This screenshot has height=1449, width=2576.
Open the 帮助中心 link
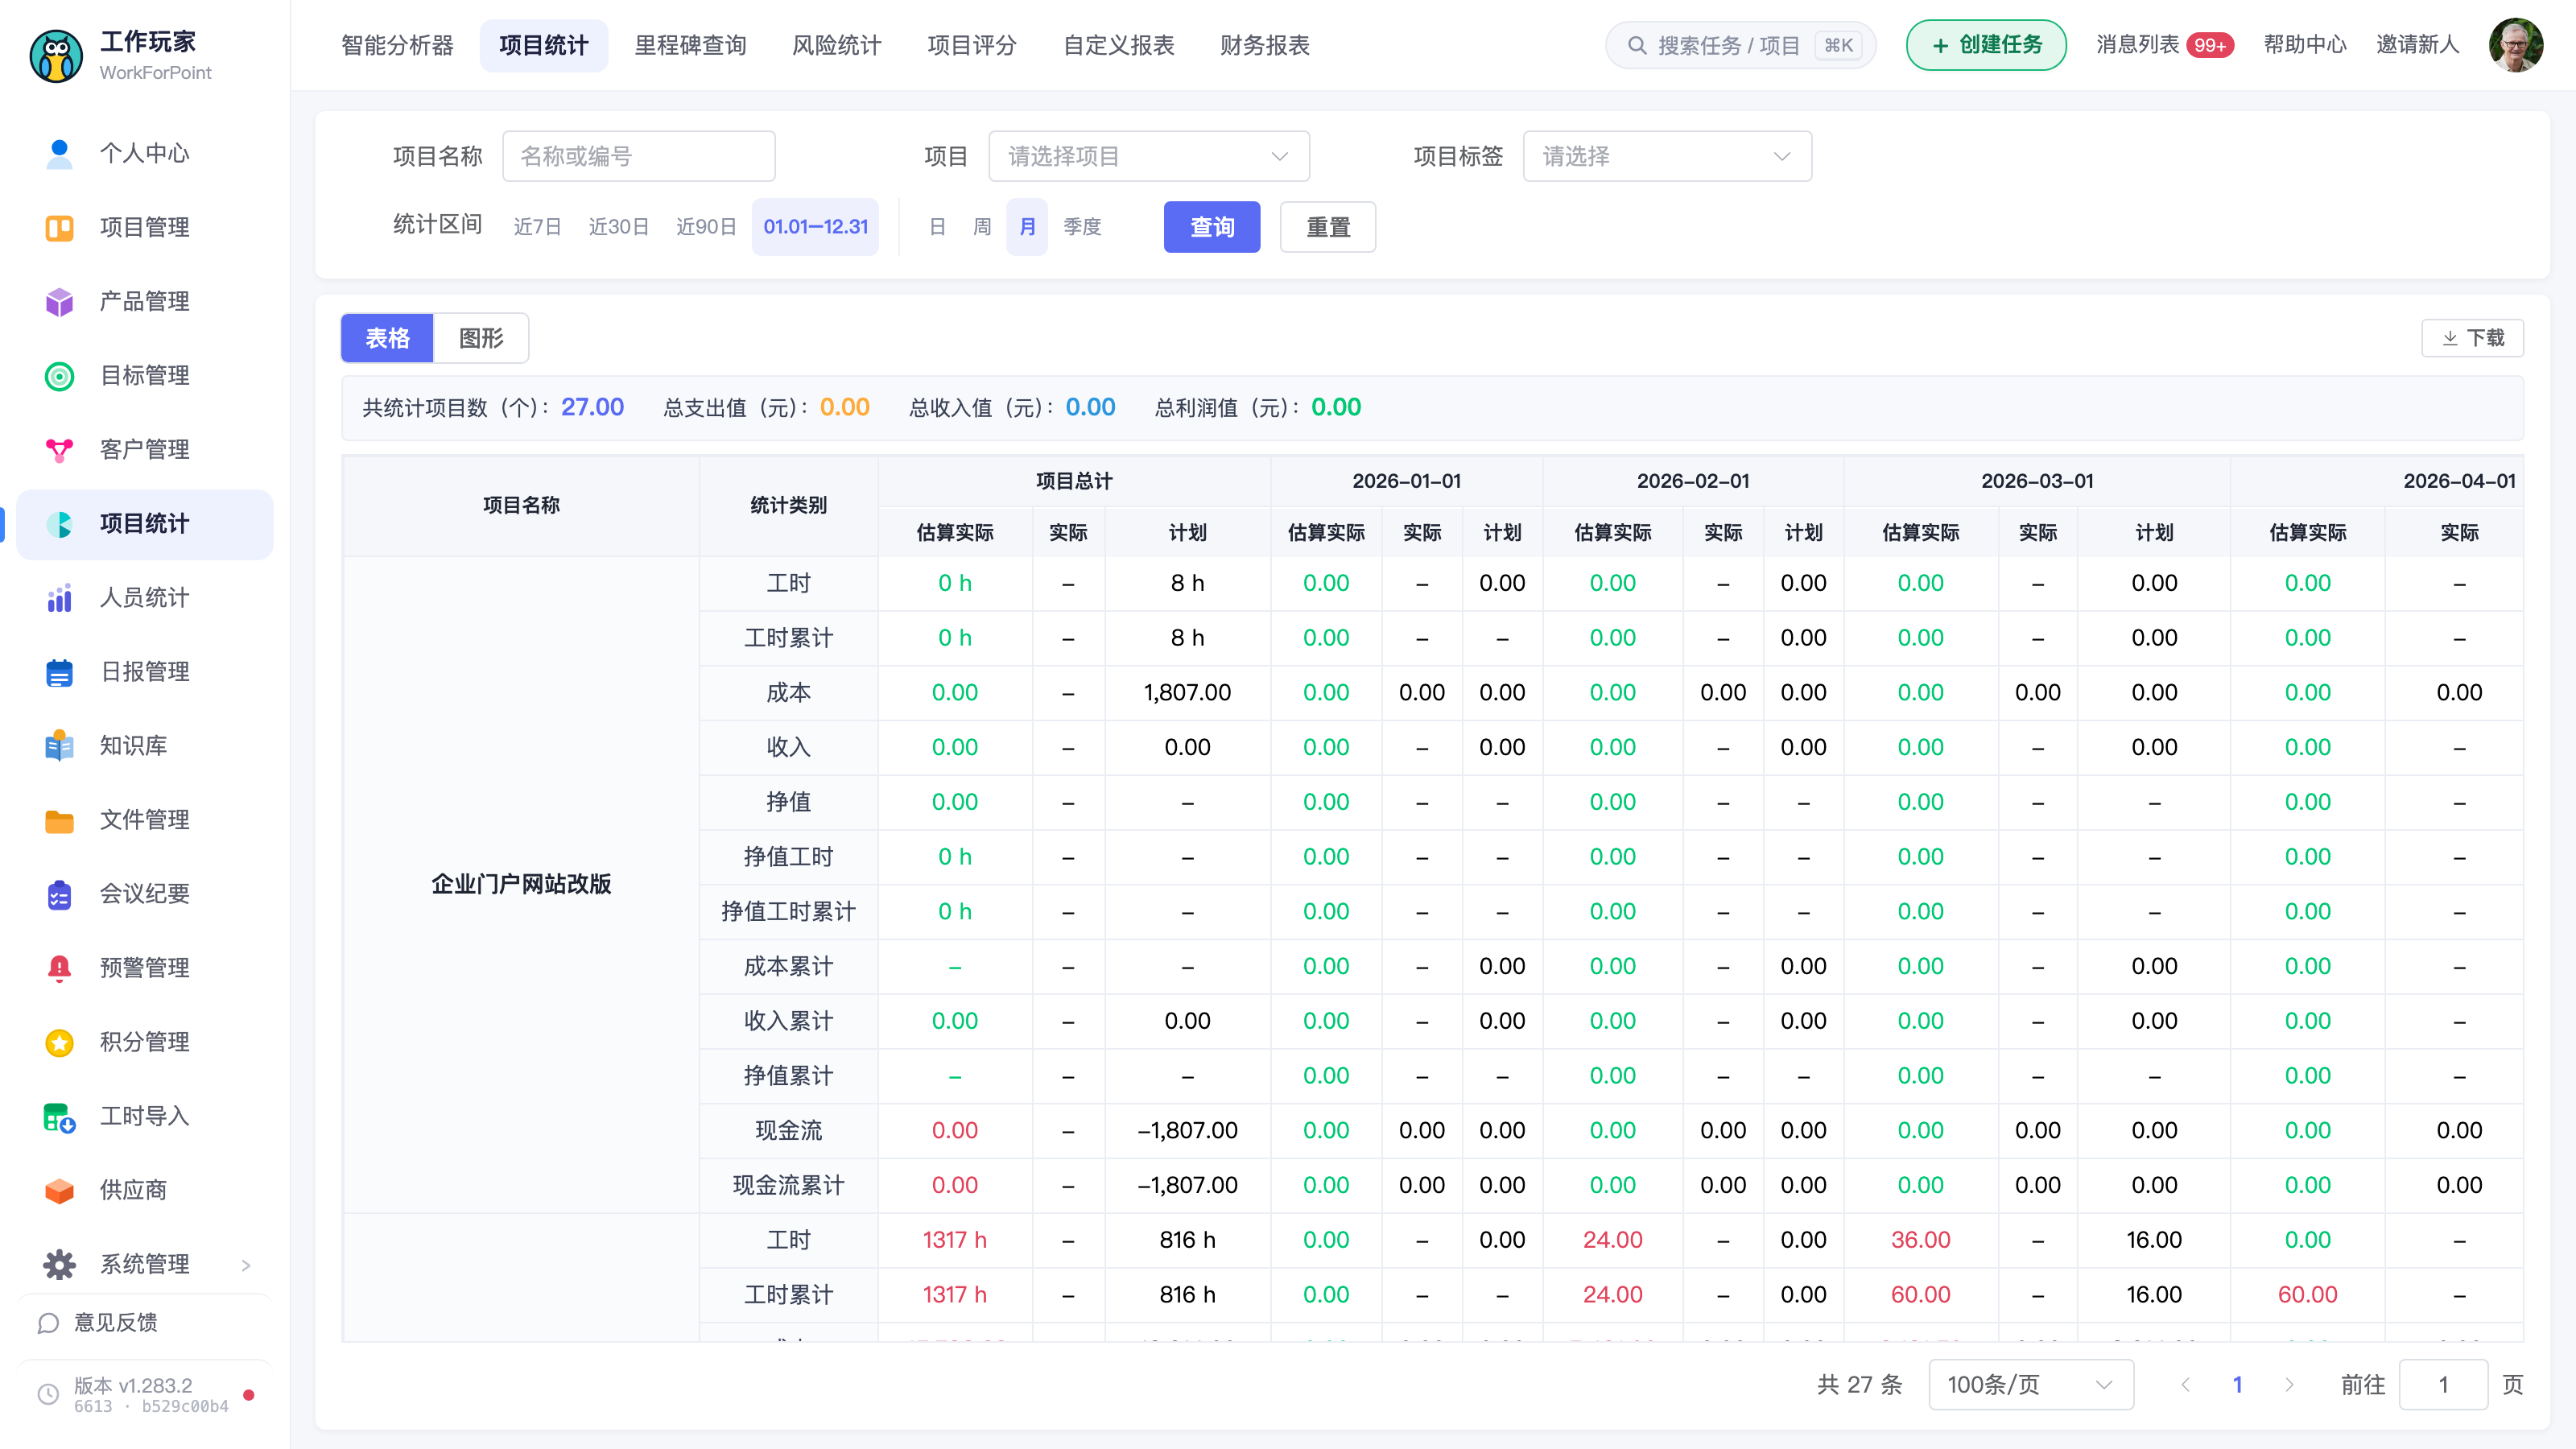(x=2305, y=45)
